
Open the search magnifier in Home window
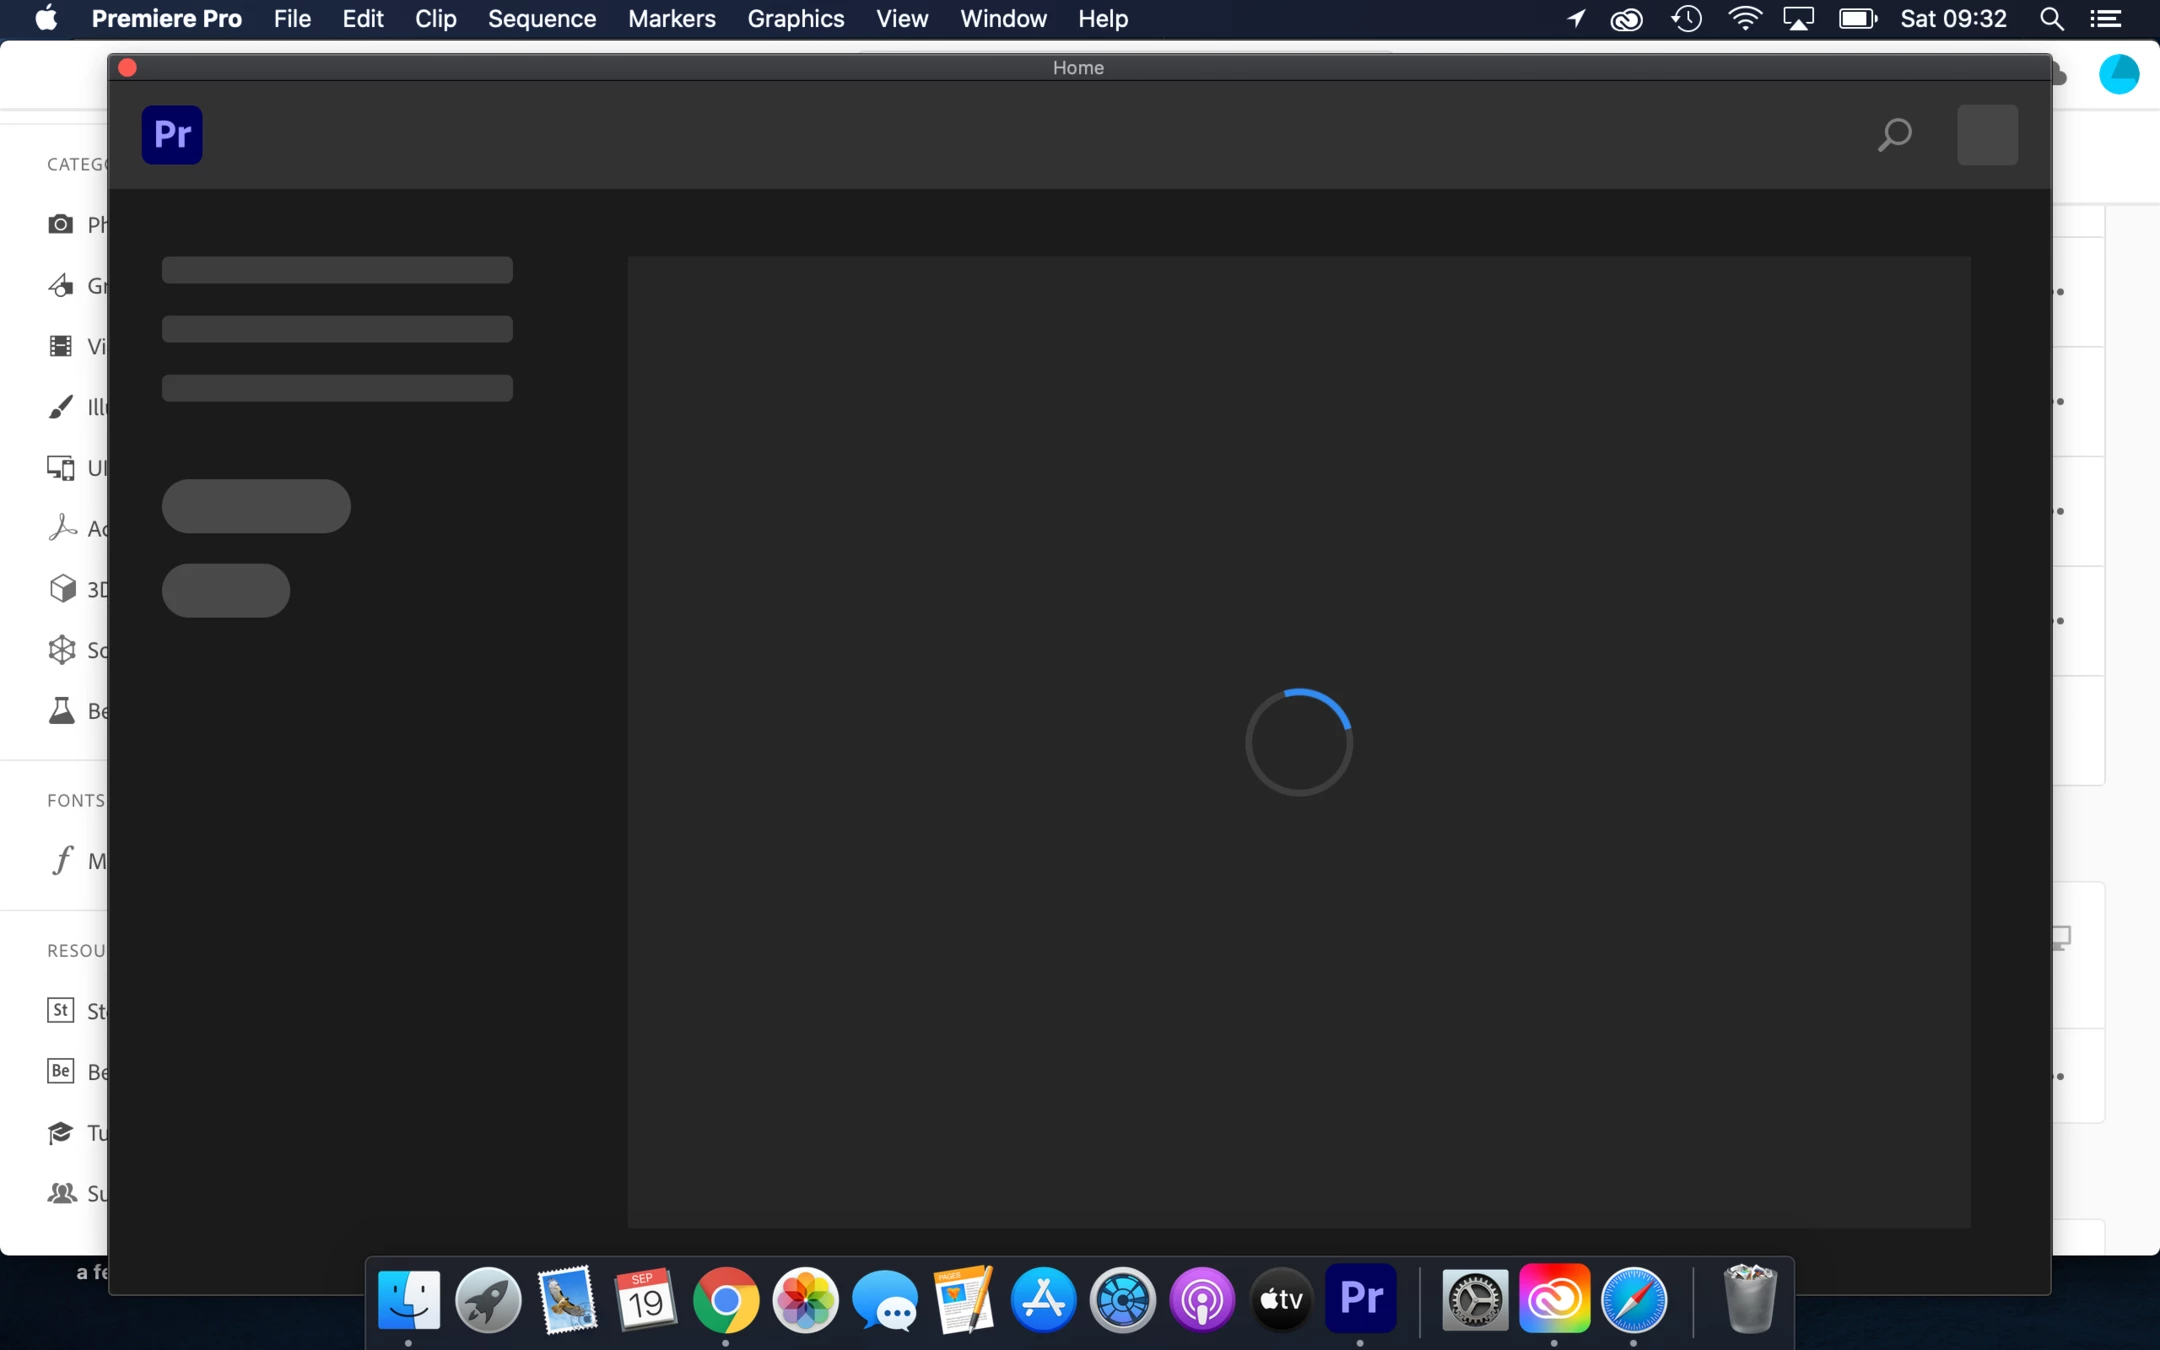[1894, 134]
